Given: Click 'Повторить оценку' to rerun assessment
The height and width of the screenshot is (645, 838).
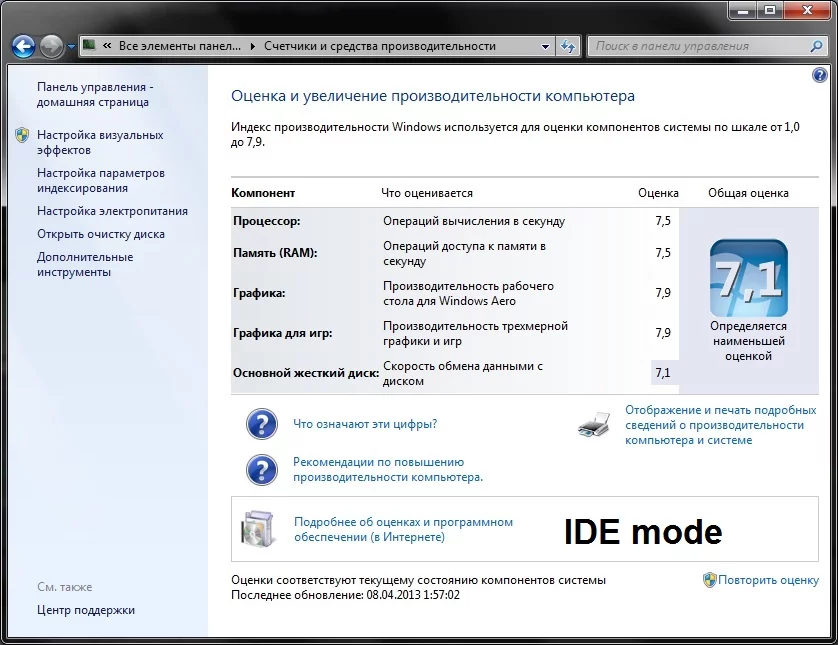Looking at the screenshot, I should [x=768, y=580].
